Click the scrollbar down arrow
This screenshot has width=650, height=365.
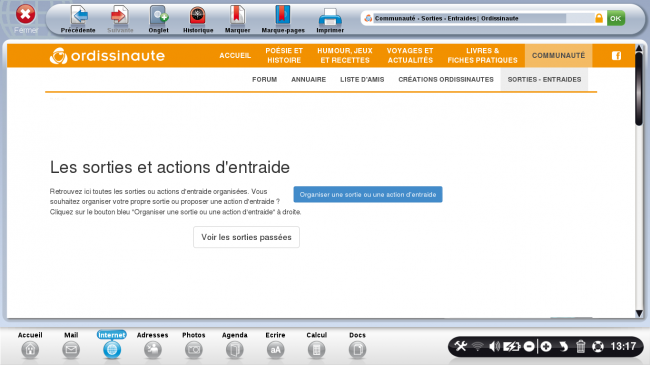639,313
